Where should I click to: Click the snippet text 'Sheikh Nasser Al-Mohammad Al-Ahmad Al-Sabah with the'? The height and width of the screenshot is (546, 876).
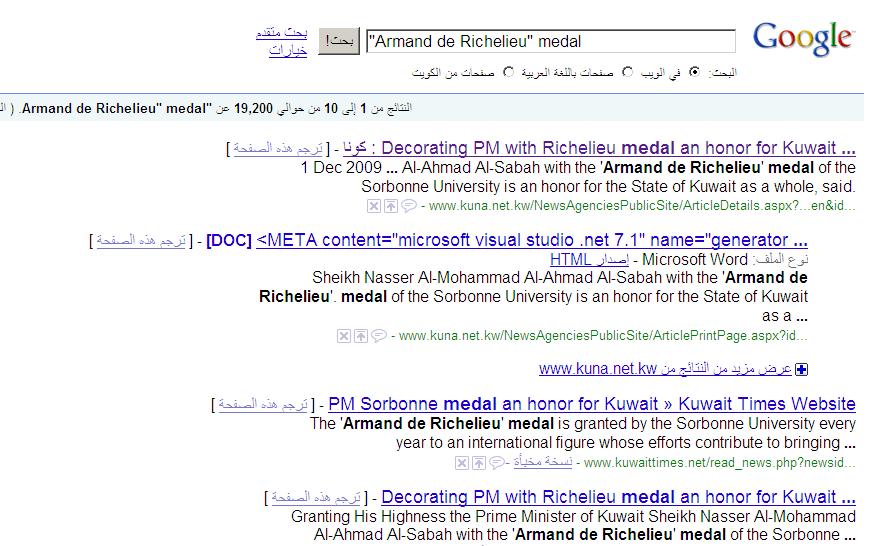[515, 278]
